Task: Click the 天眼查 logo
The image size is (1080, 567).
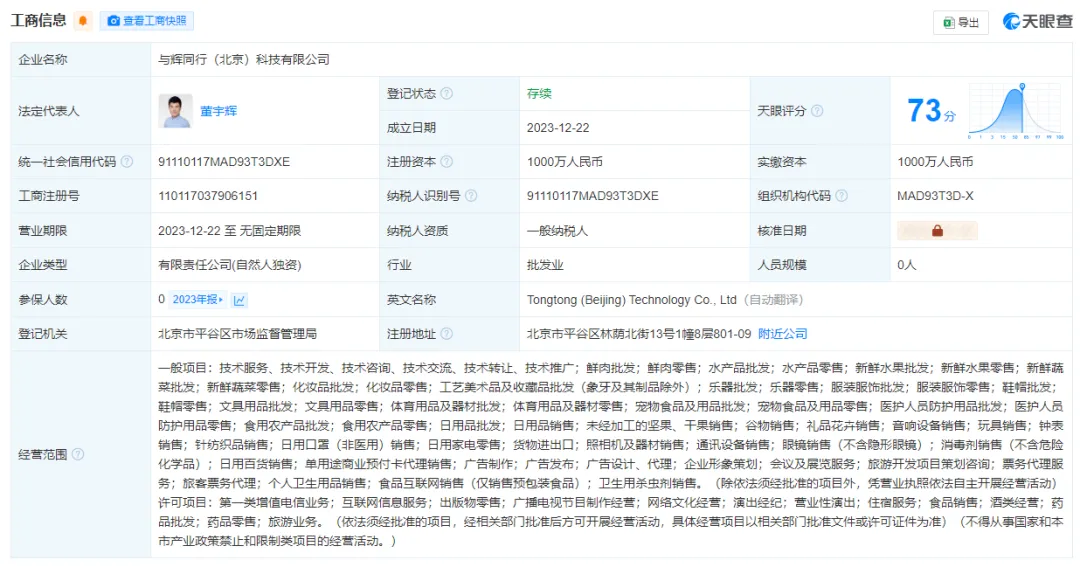Action: 1037,21
